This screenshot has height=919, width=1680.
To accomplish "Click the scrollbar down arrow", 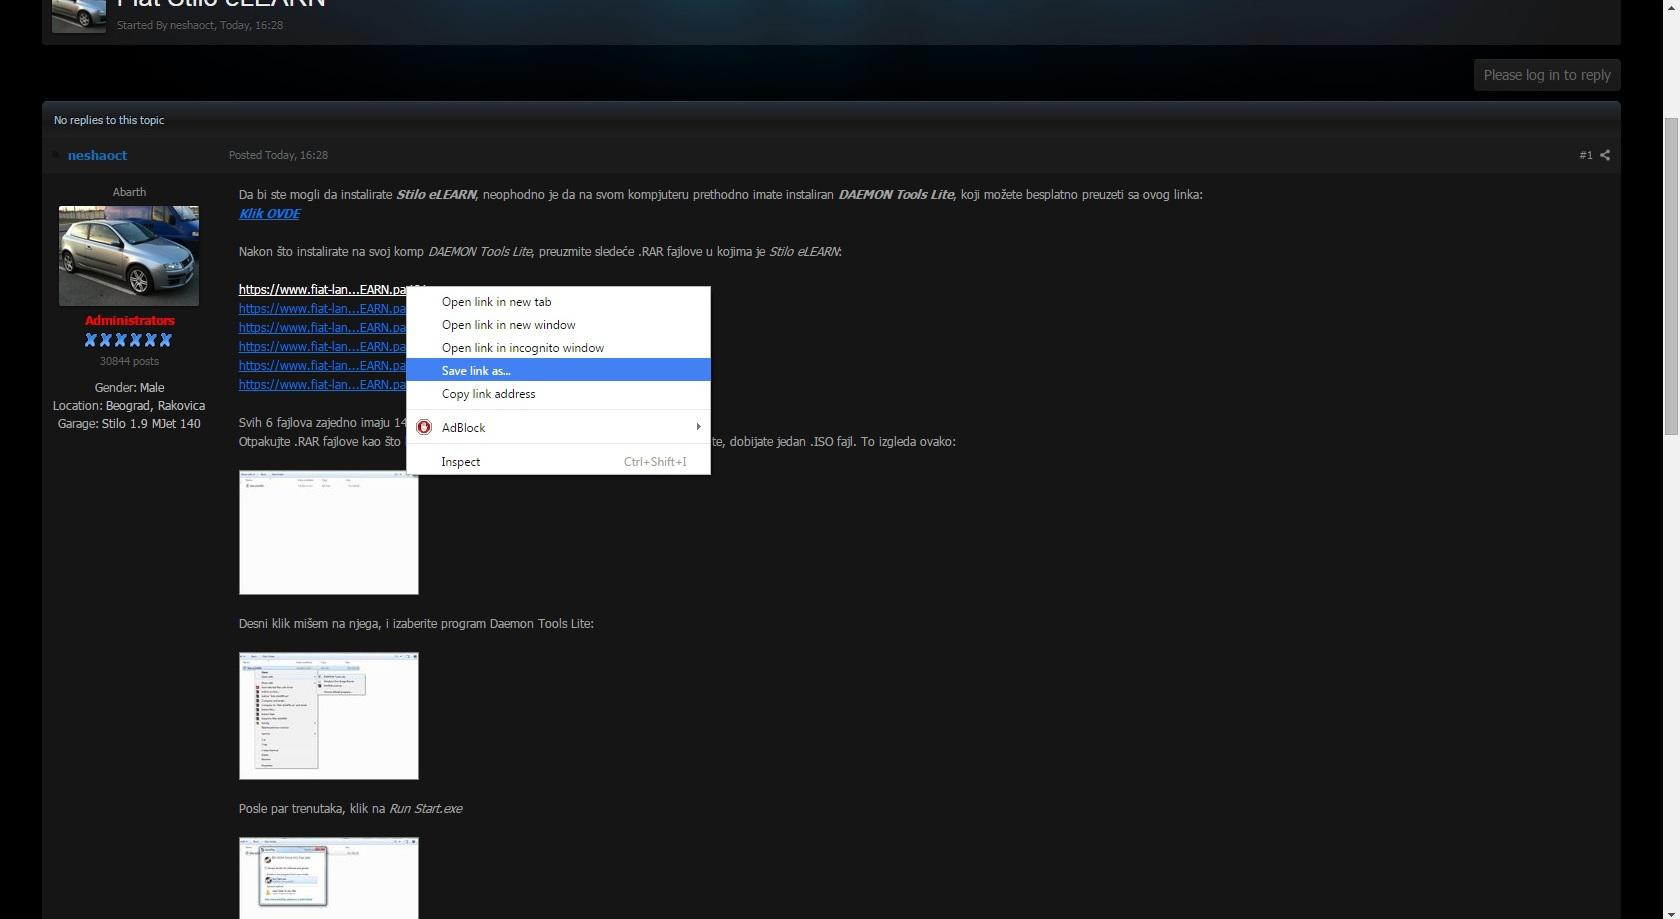I will [x=1671, y=911].
